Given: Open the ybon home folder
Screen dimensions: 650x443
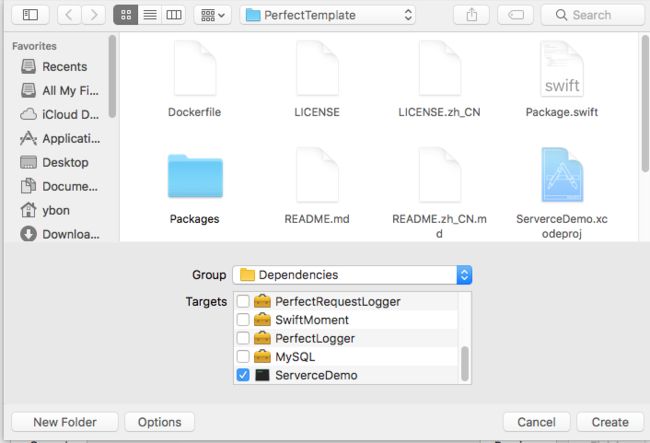Looking at the screenshot, I should (46, 211).
